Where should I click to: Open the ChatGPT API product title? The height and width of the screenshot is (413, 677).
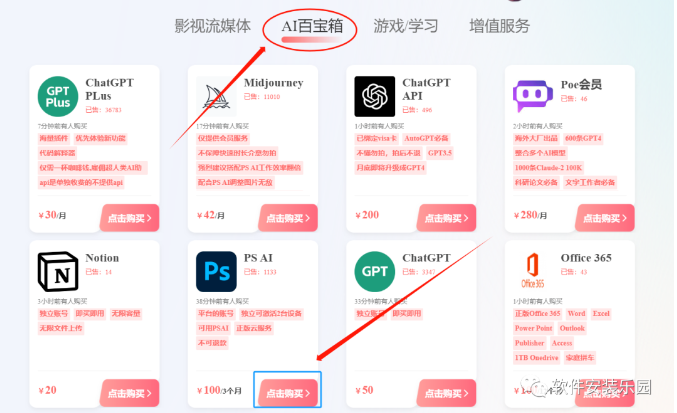(426, 89)
